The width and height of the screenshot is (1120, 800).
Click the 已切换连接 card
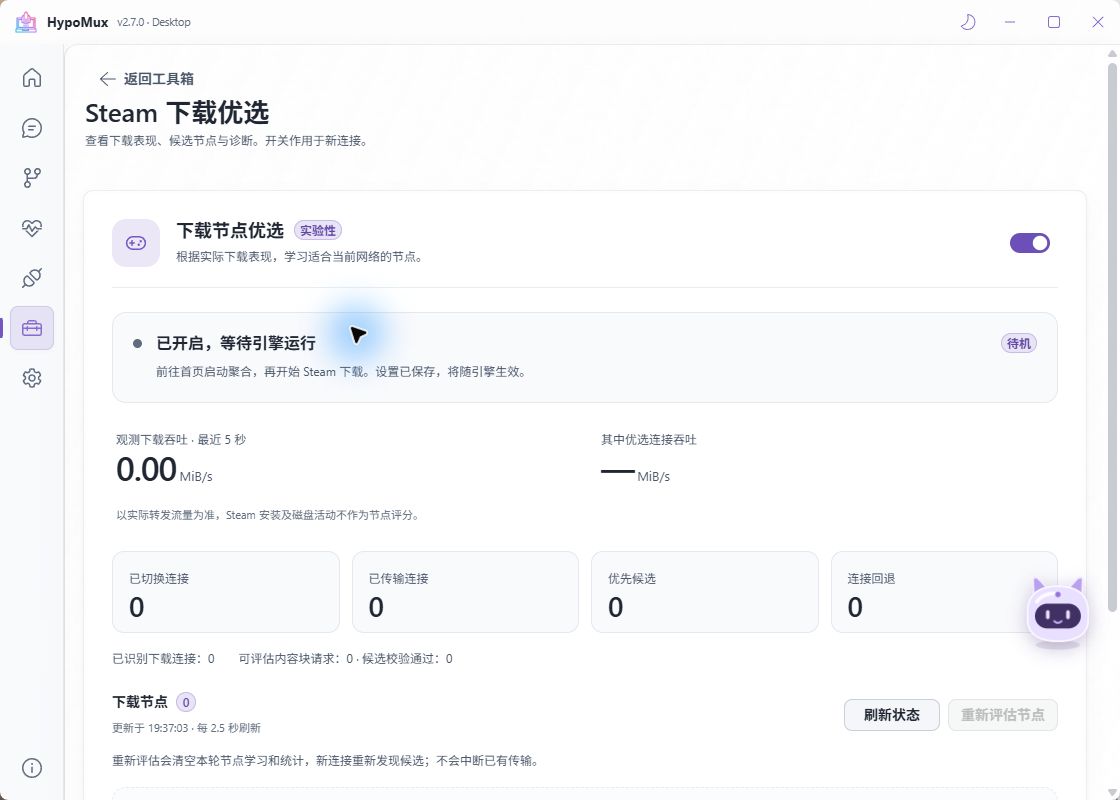point(226,592)
